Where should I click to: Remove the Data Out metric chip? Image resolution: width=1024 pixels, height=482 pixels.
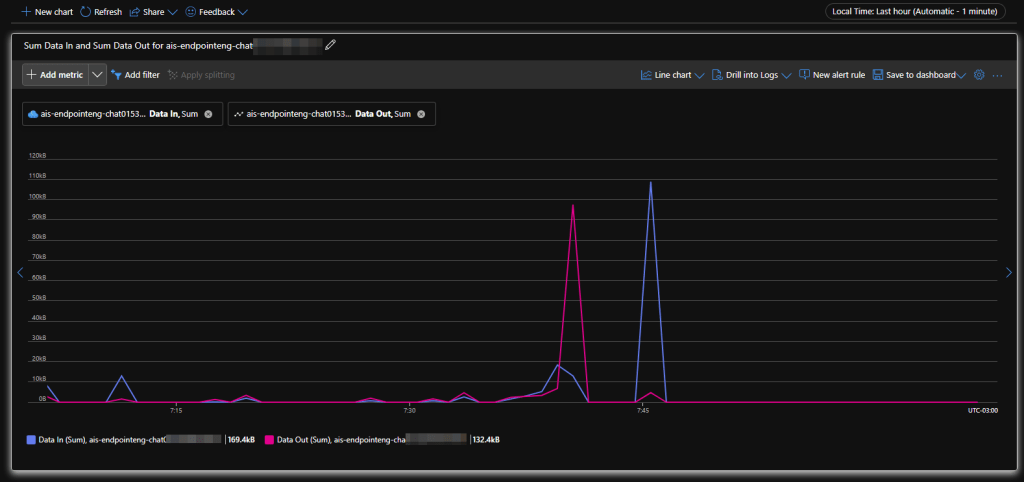point(421,114)
